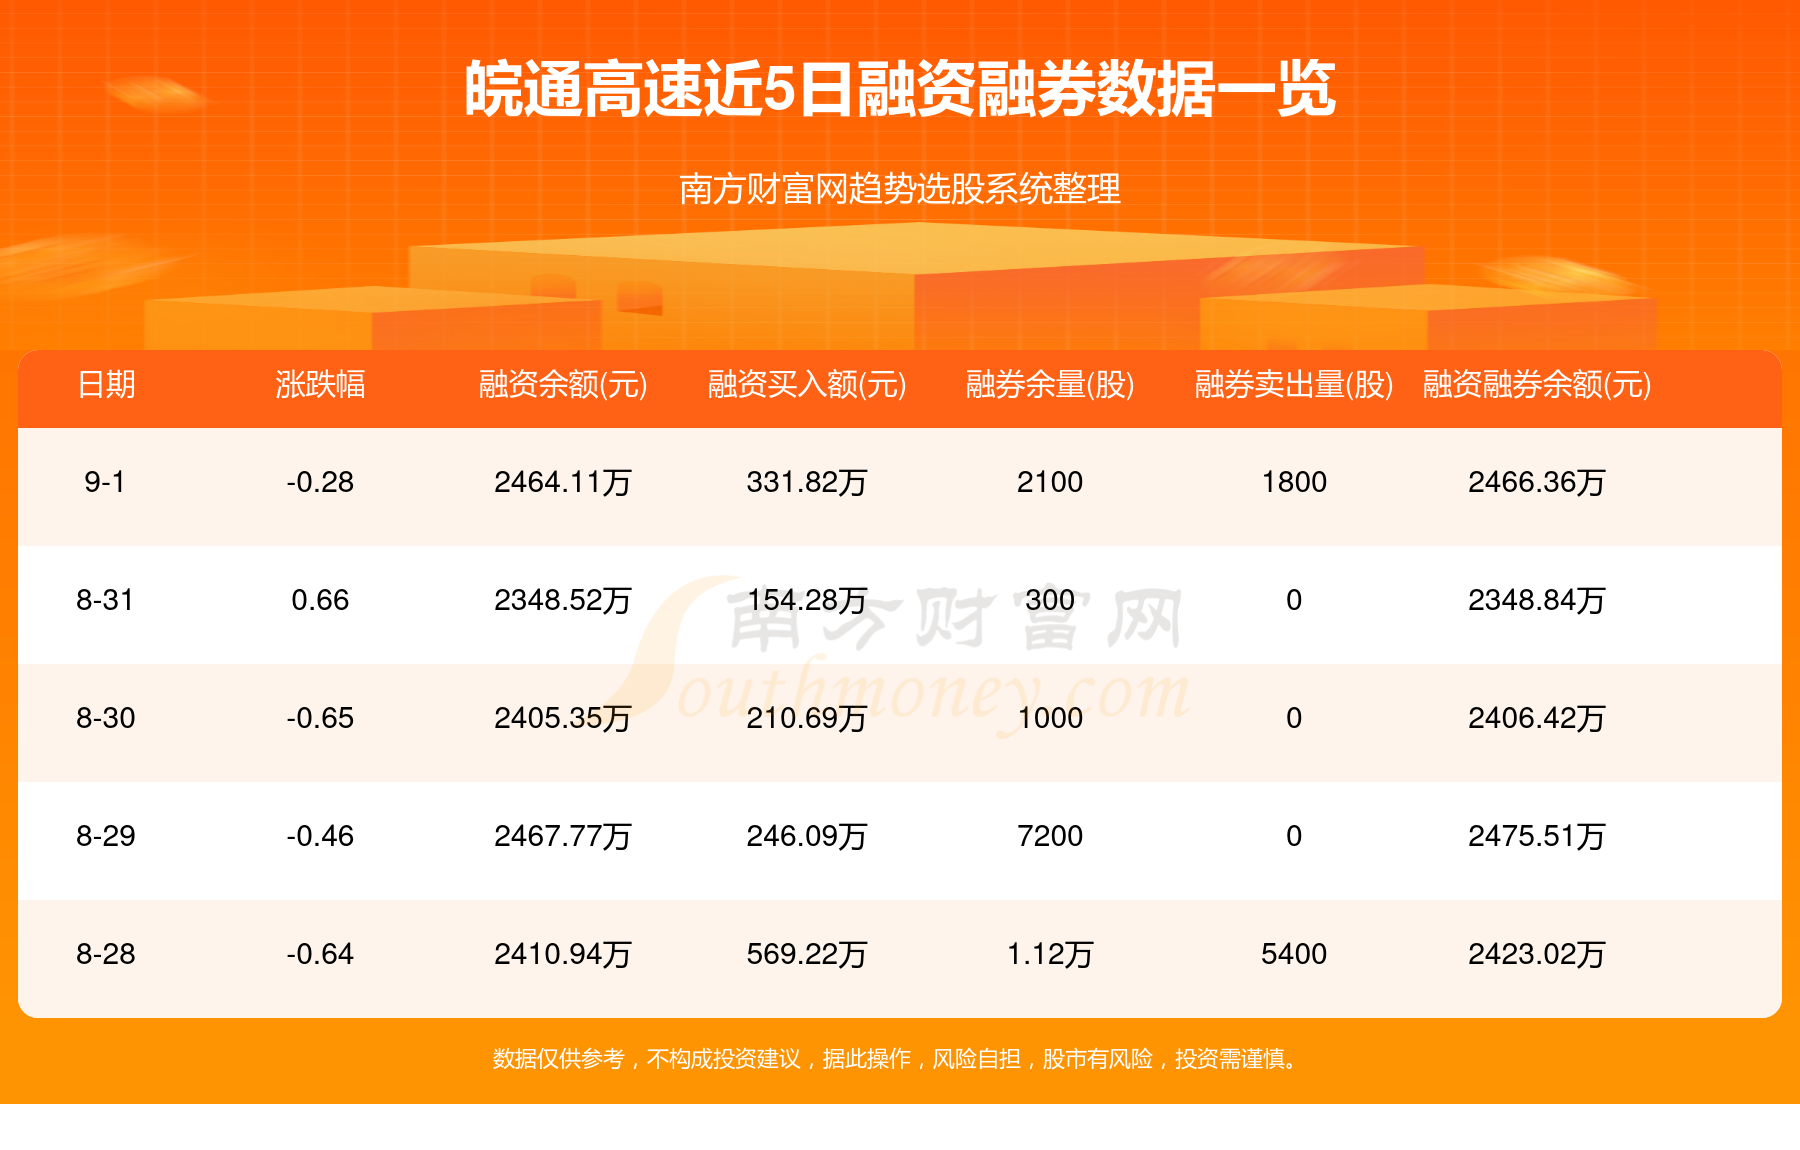The height and width of the screenshot is (1150, 1800).
Task: Click the 涨跌幅 column header
Action: (x=320, y=384)
